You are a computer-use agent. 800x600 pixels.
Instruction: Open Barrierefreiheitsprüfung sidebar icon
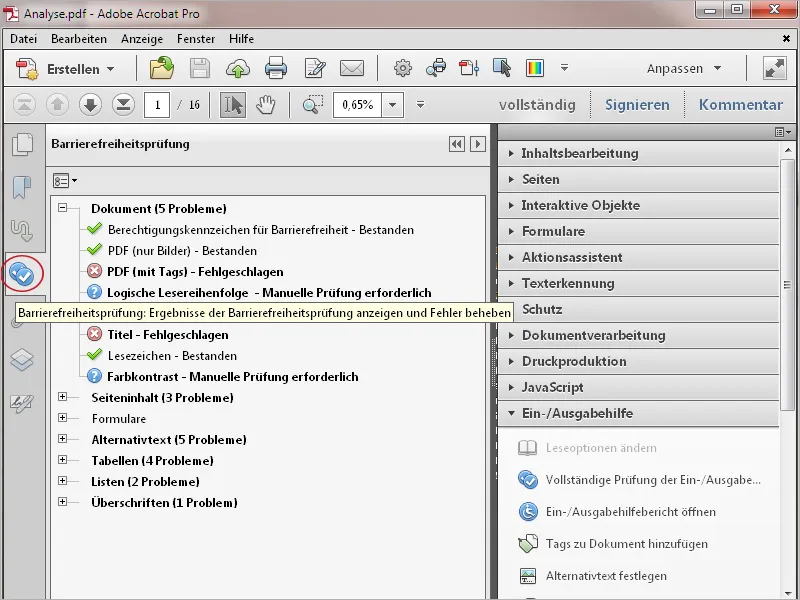pos(22,274)
